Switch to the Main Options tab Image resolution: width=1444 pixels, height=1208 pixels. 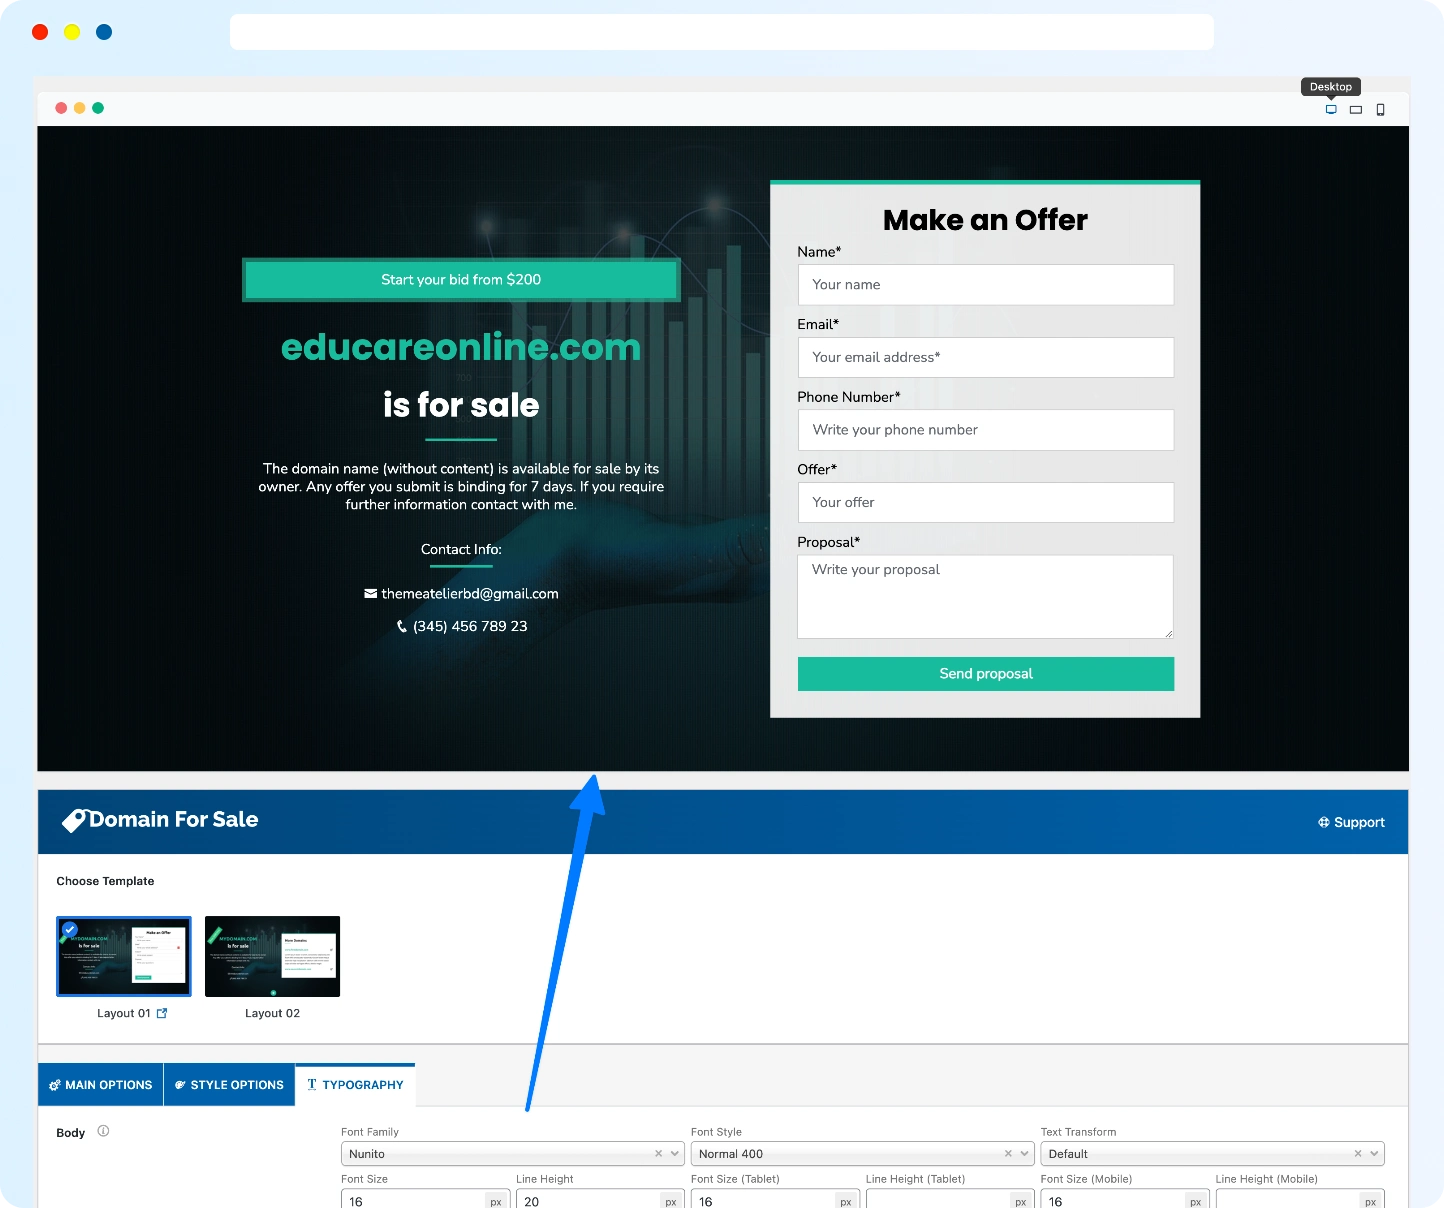(101, 1085)
